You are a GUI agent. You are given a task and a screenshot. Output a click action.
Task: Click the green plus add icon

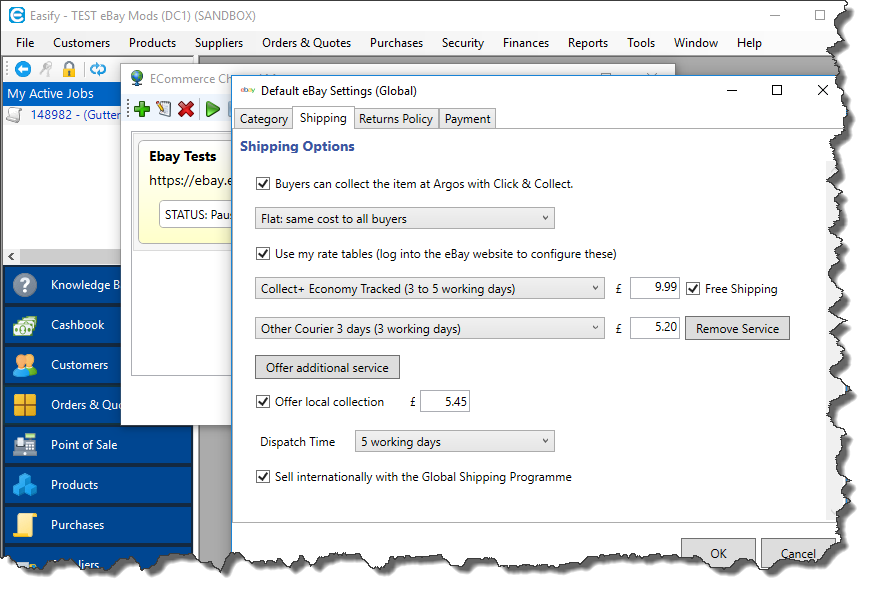(141, 109)
